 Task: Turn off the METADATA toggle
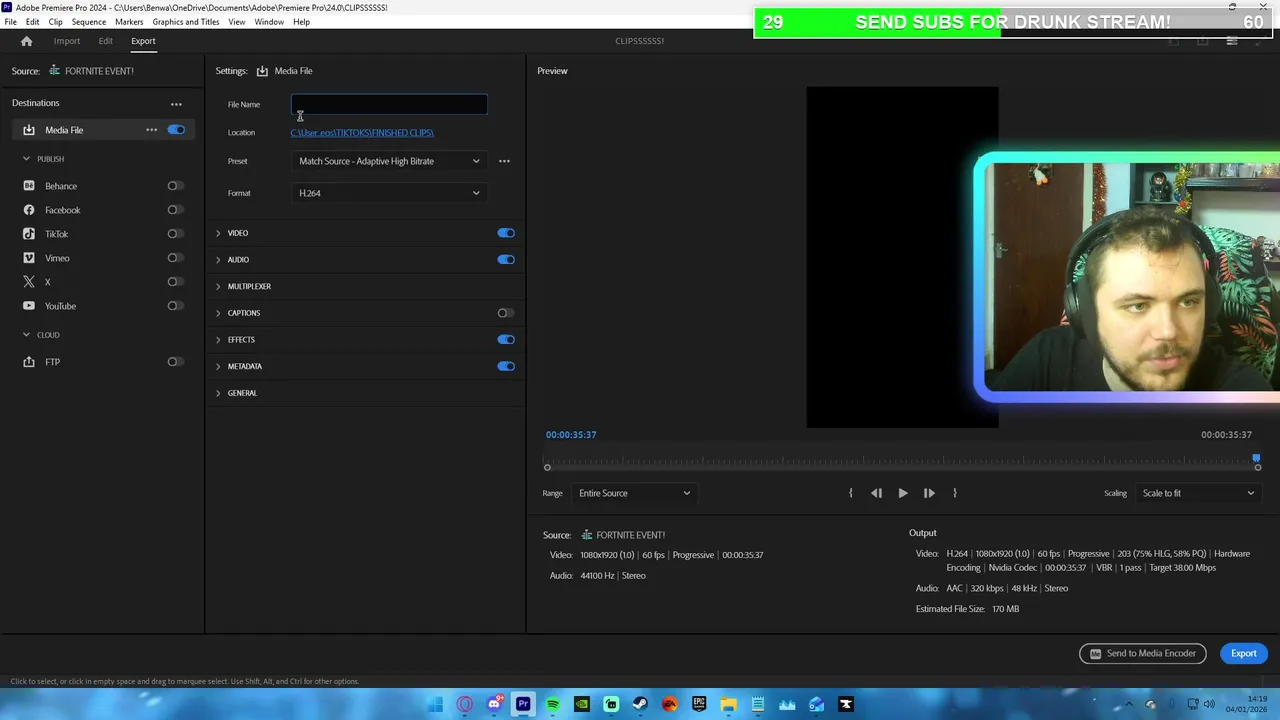click(x=506, y=366)
